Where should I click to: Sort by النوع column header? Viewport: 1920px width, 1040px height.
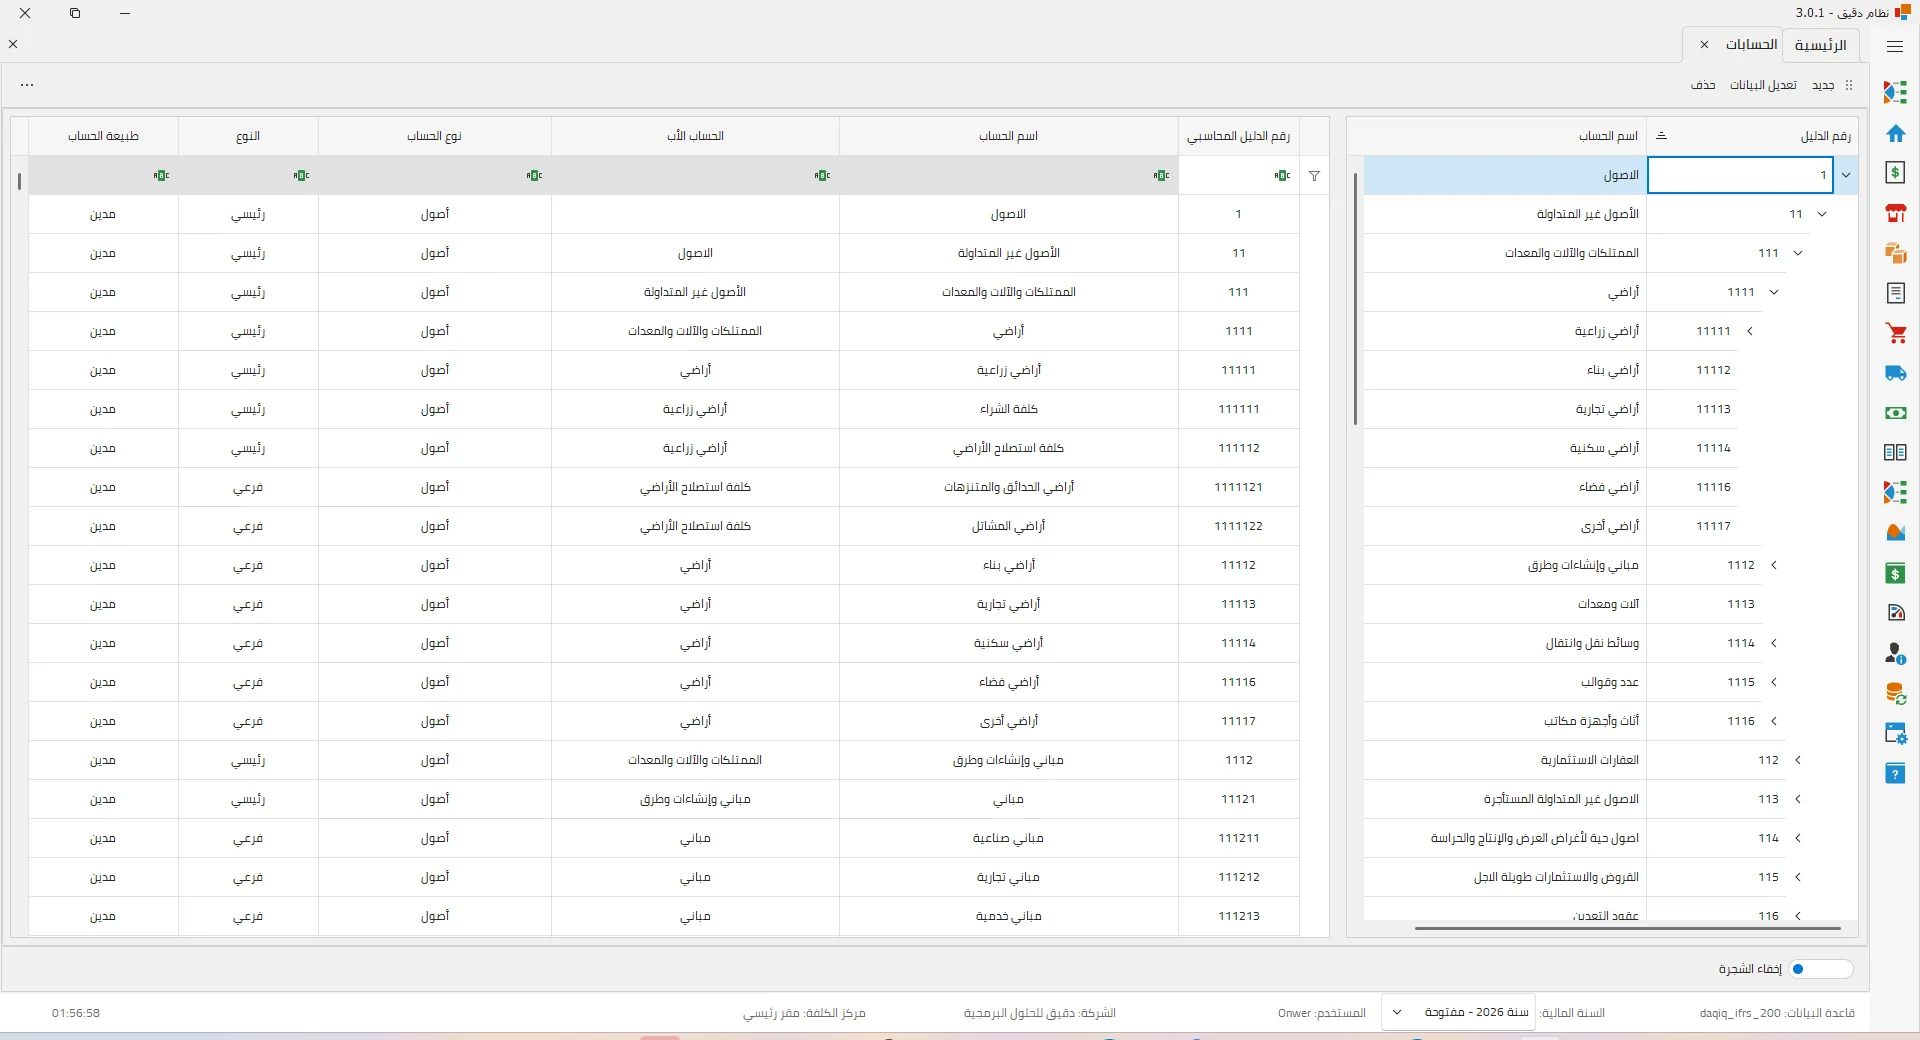pos(248,136)
